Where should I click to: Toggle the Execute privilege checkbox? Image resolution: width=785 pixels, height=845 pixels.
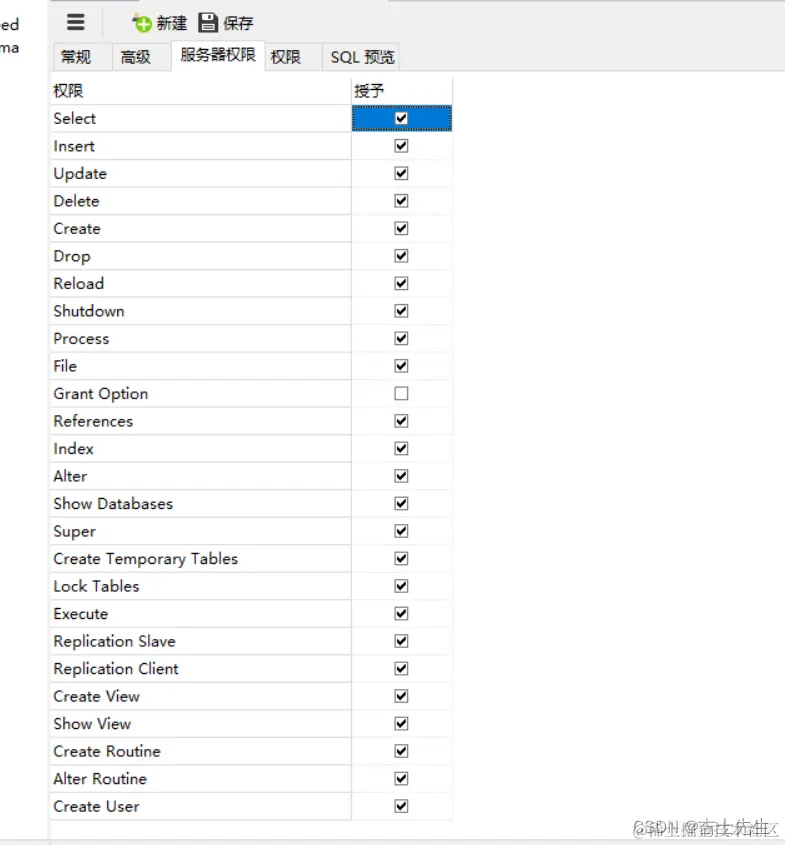401,613
